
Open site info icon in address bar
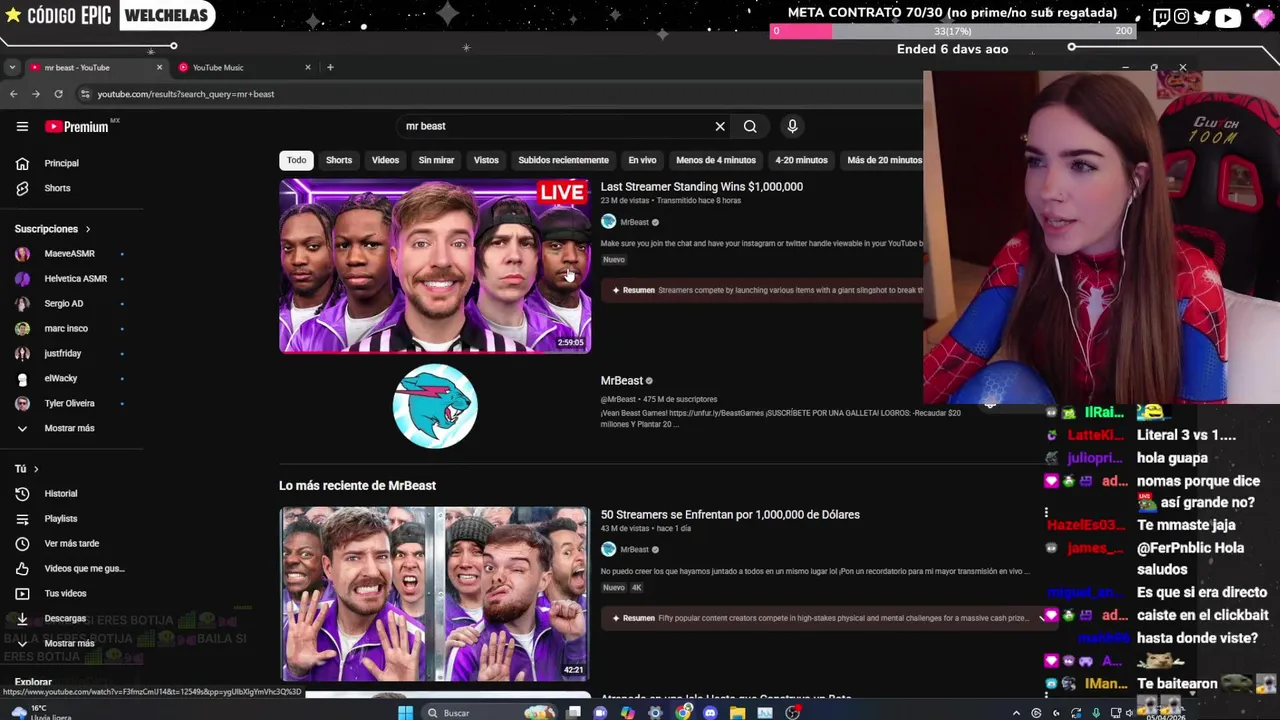pos(86,94)
